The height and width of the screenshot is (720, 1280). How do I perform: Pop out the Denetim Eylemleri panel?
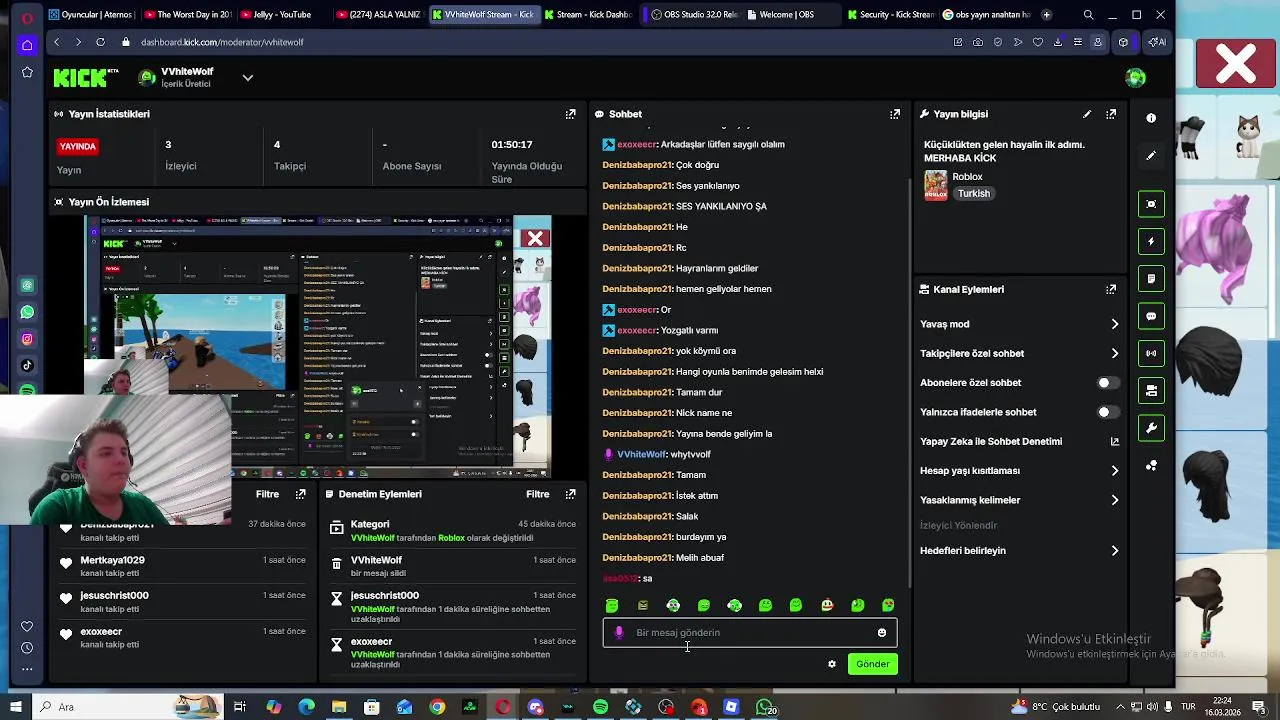pyautogui.click(x=570, y=494)
